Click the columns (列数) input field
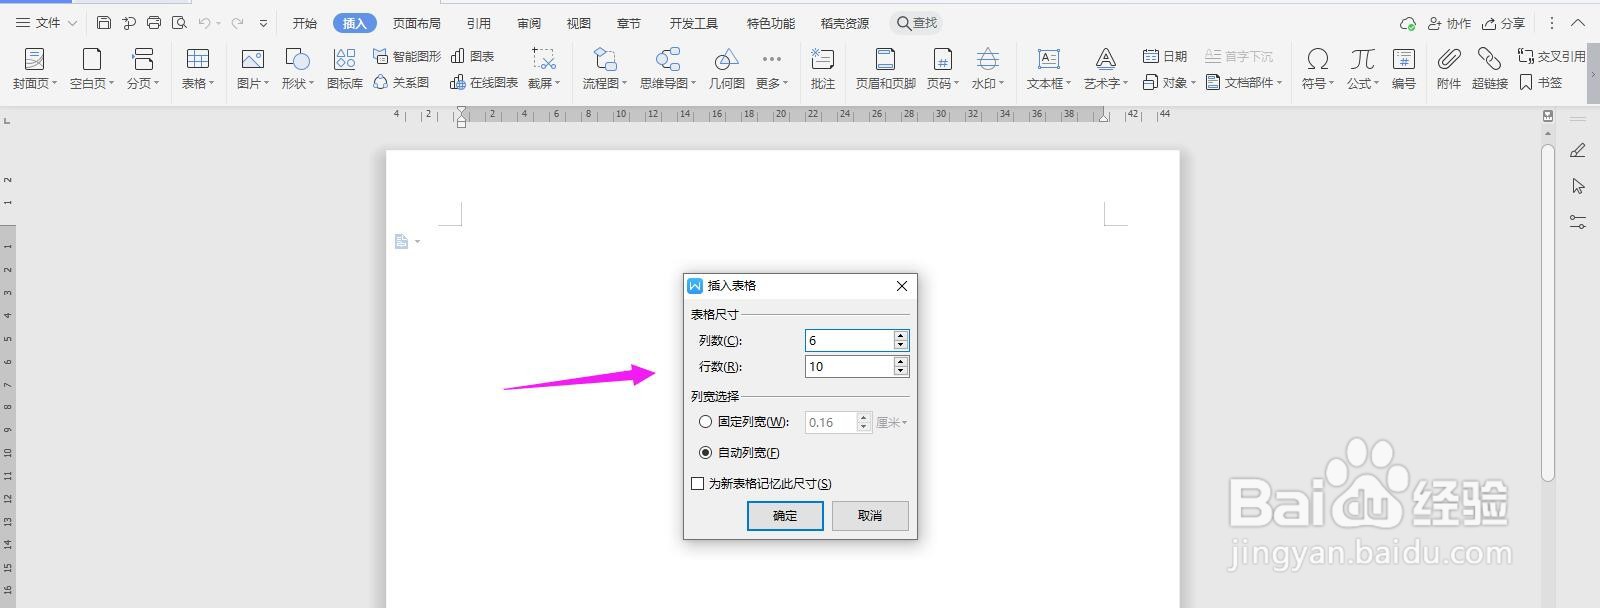The height and width of the screenshot is (608, 1600). click(x=849, y=340)
